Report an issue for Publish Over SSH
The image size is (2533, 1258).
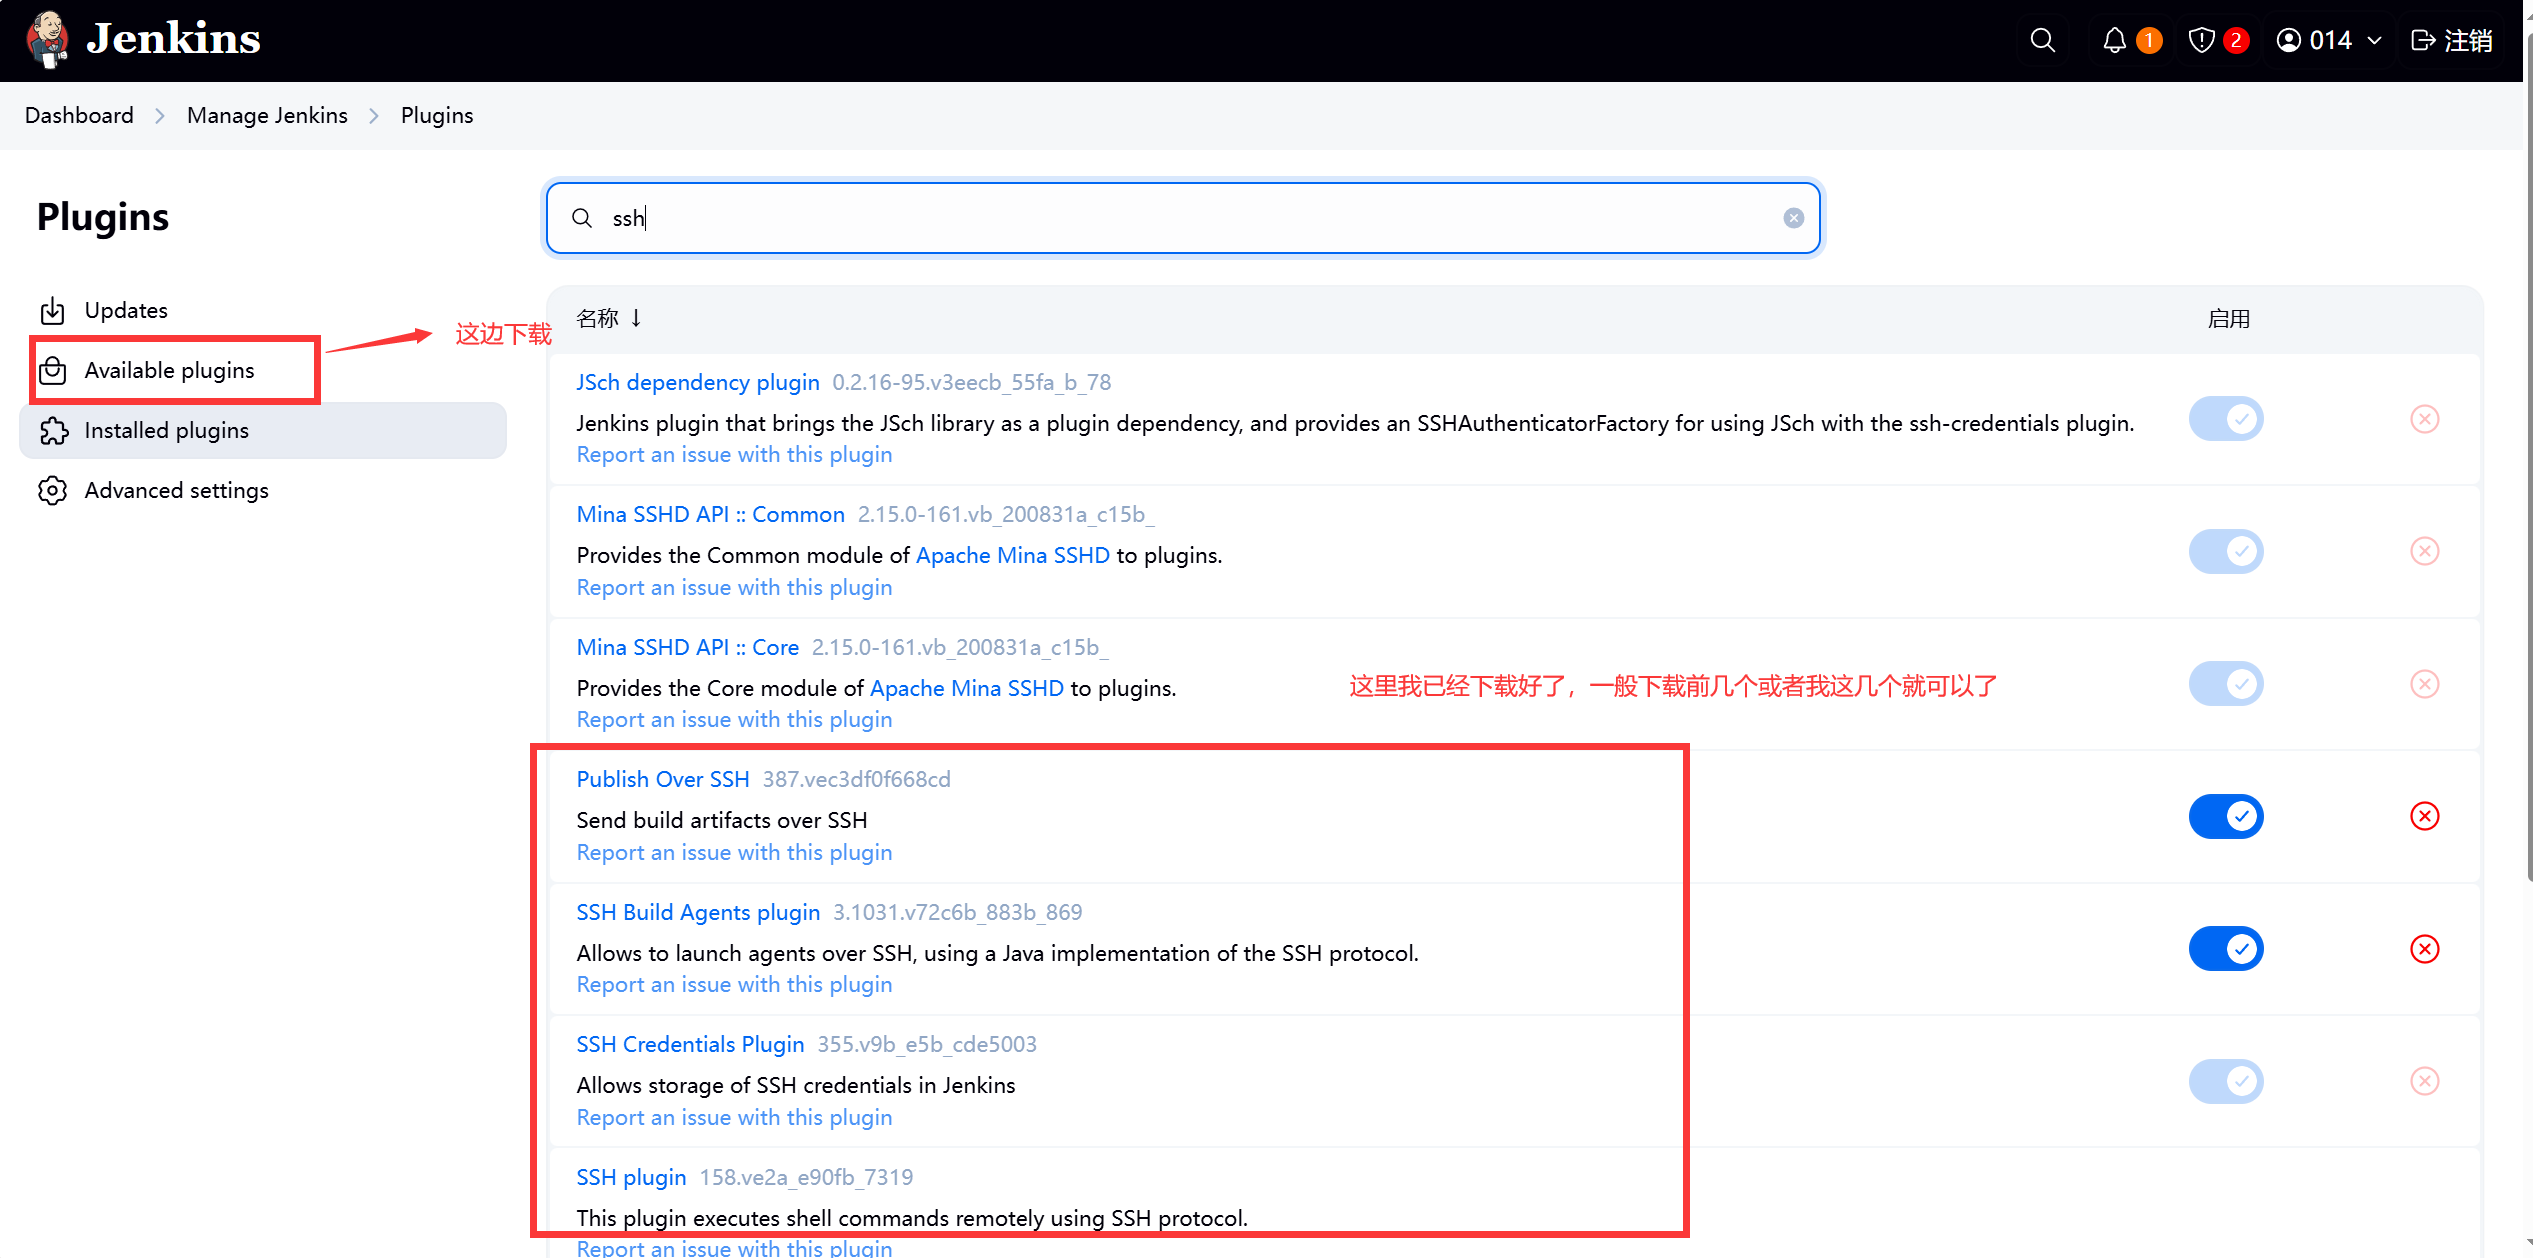pos(734,853)
